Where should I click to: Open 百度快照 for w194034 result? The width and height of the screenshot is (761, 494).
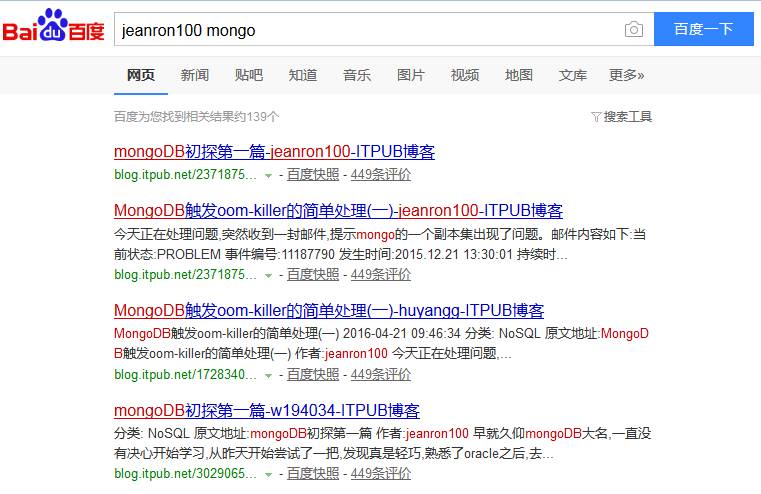point(313,474)
